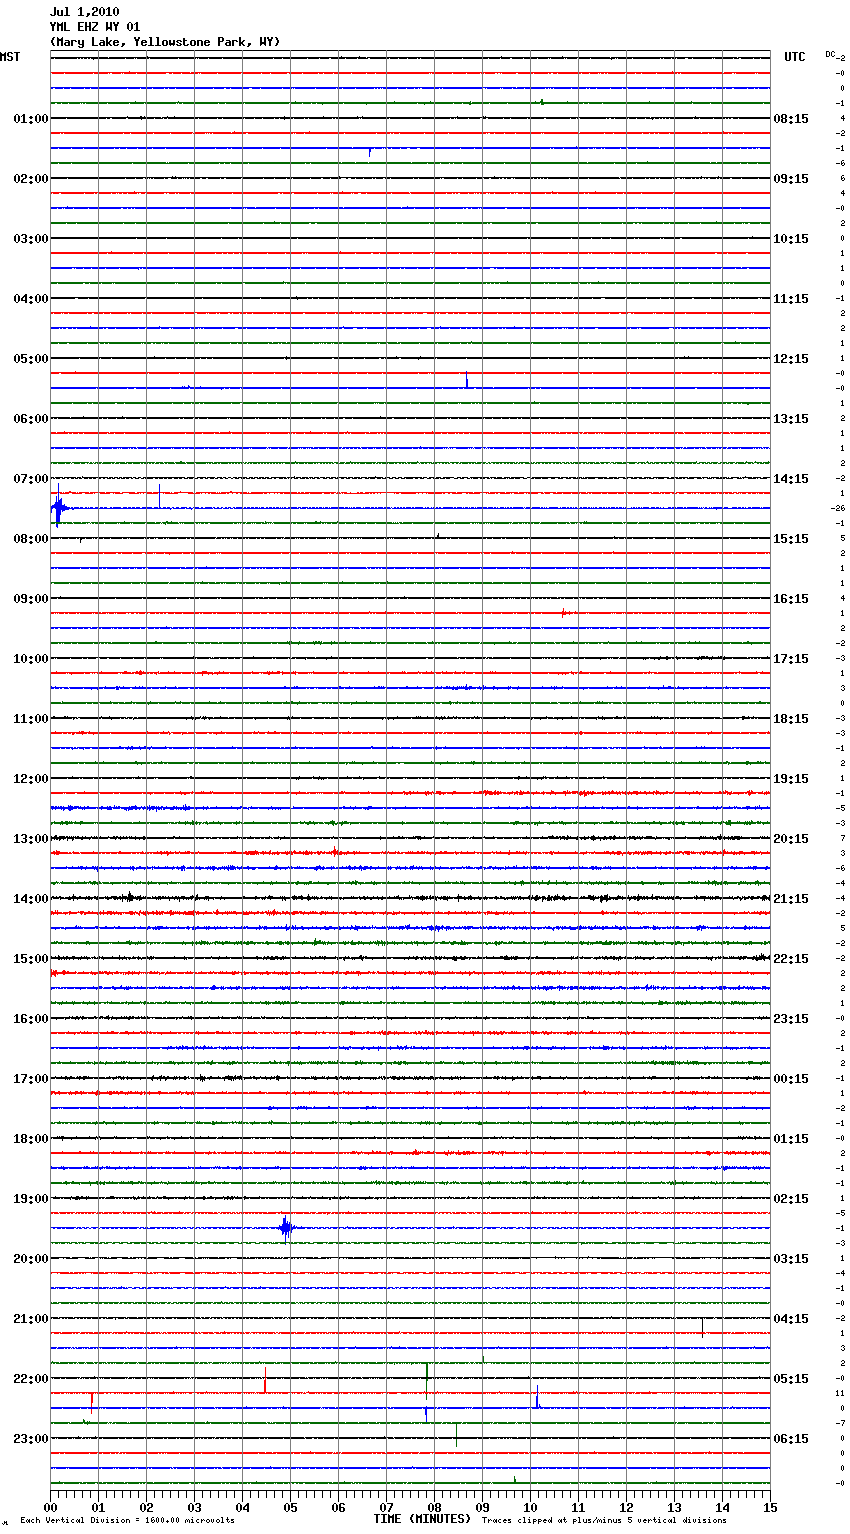This screenshot has height=1534, width=850.
Task: Select the 02:00 MST time label
Action: tap(31, 178)
